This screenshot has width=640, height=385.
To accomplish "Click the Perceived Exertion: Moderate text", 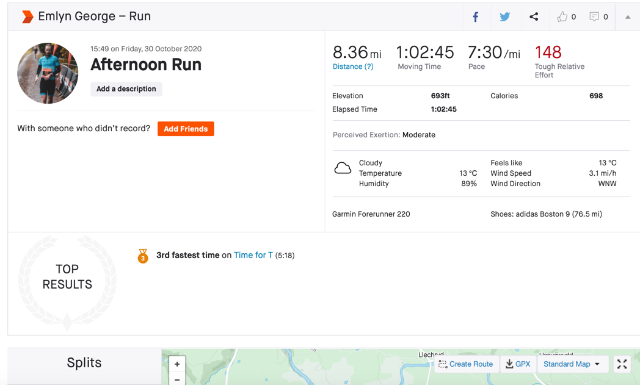I will coord(384,135).
